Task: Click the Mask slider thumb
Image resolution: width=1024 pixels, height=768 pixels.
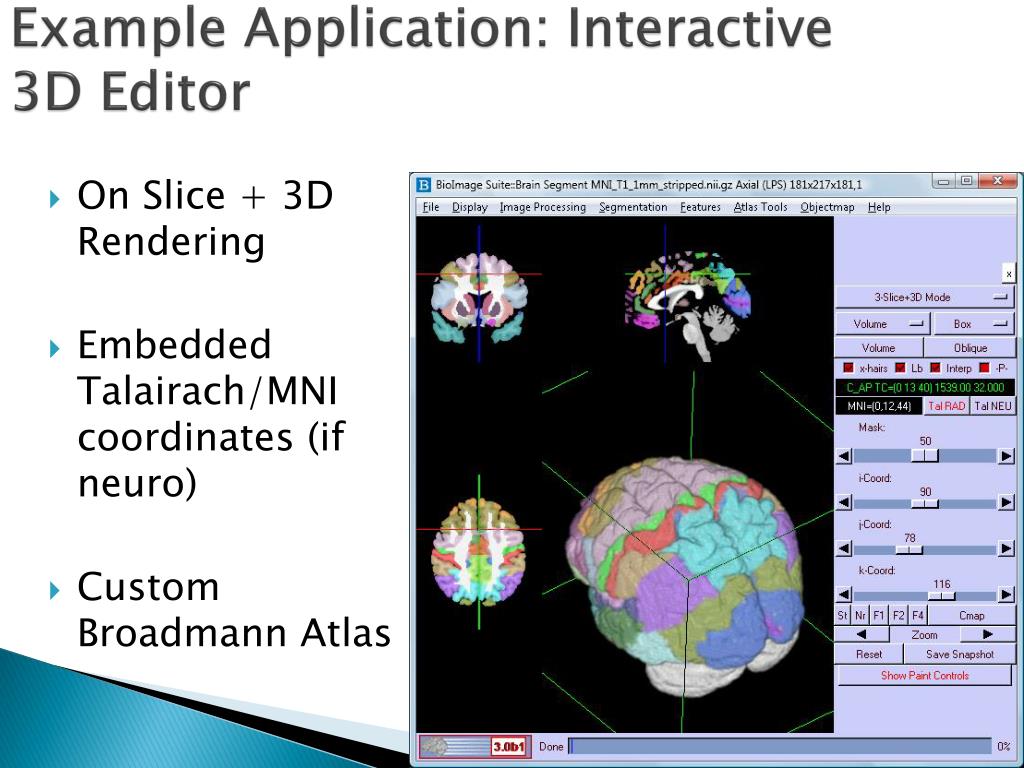Action: [925, 456]
